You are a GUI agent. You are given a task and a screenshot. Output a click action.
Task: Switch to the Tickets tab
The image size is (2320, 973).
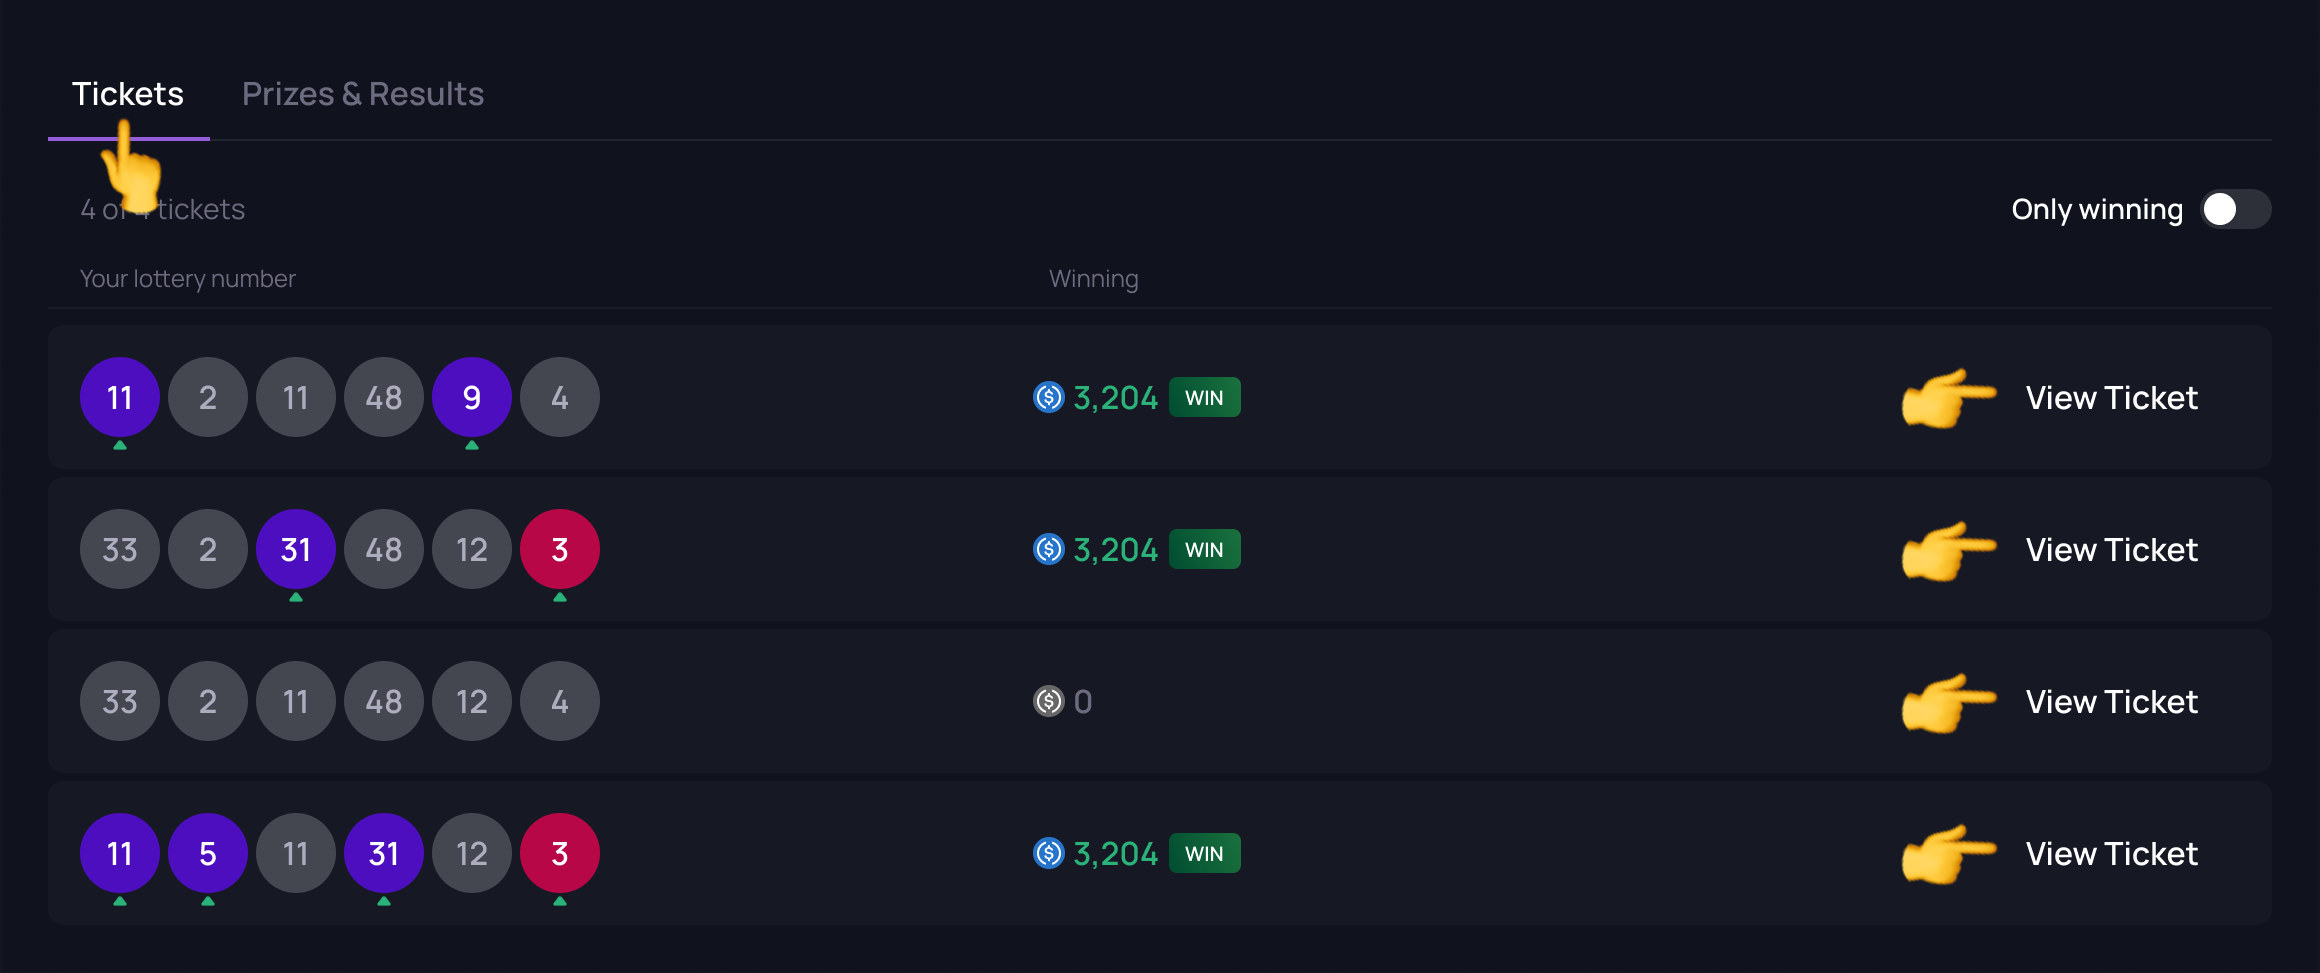[x=128, y=94]
